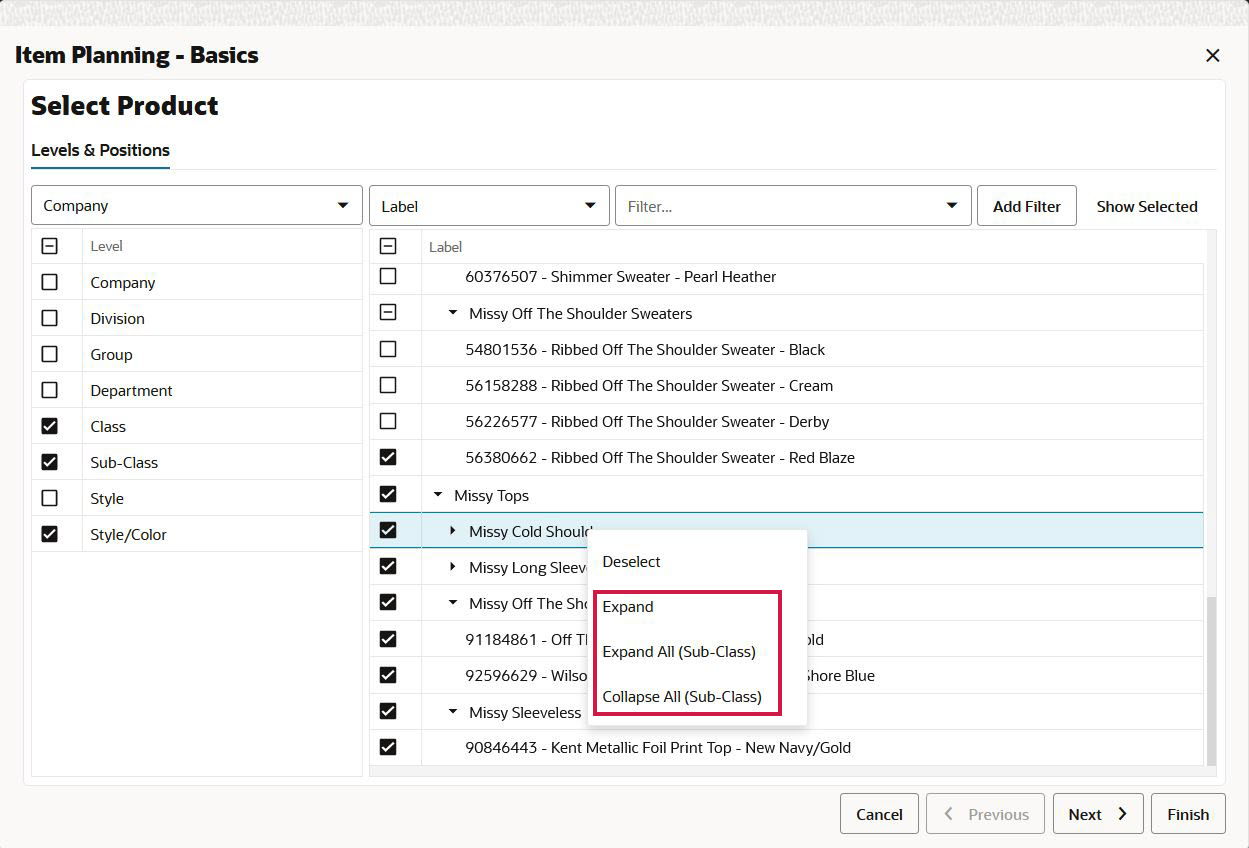Viewport: 1249px width, 848px height.
Task: Check the Group level checkbox
Action: click(49, 354)
